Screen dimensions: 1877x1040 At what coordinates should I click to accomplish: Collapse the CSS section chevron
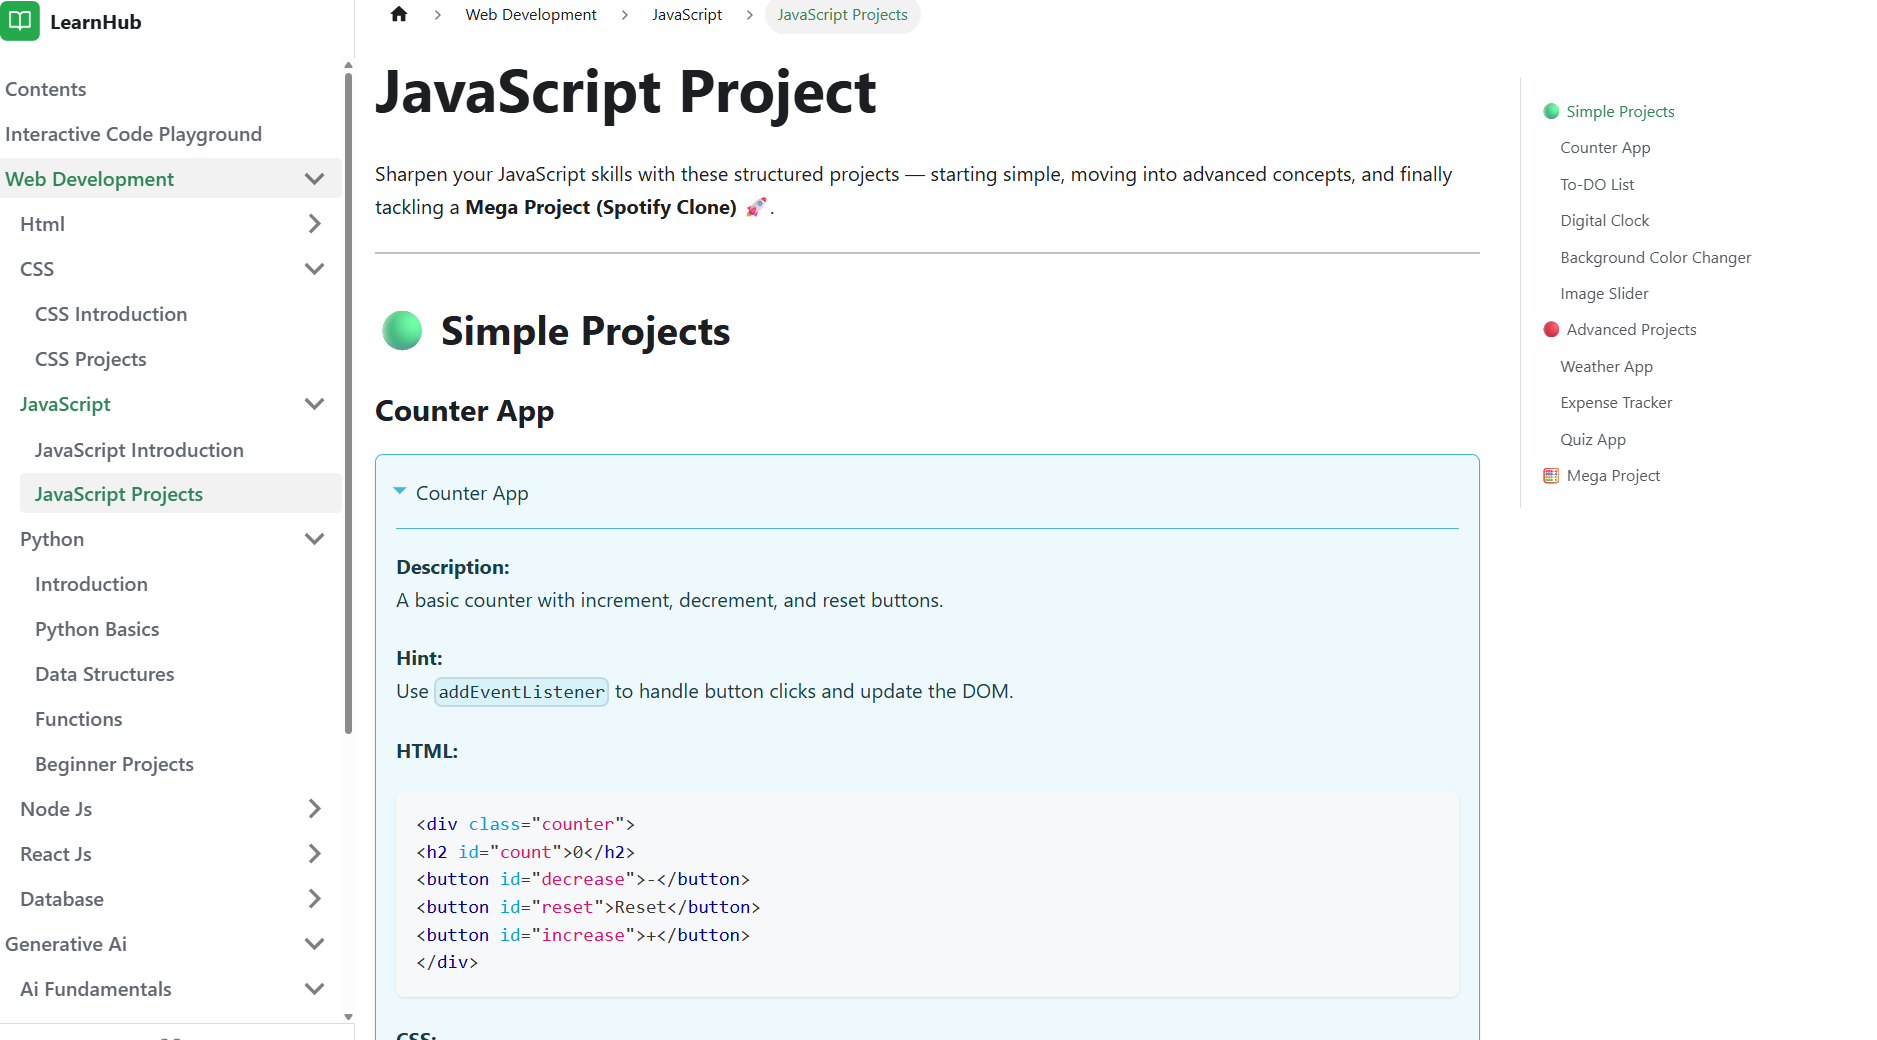pyautogui.click(x=314, y=269)
